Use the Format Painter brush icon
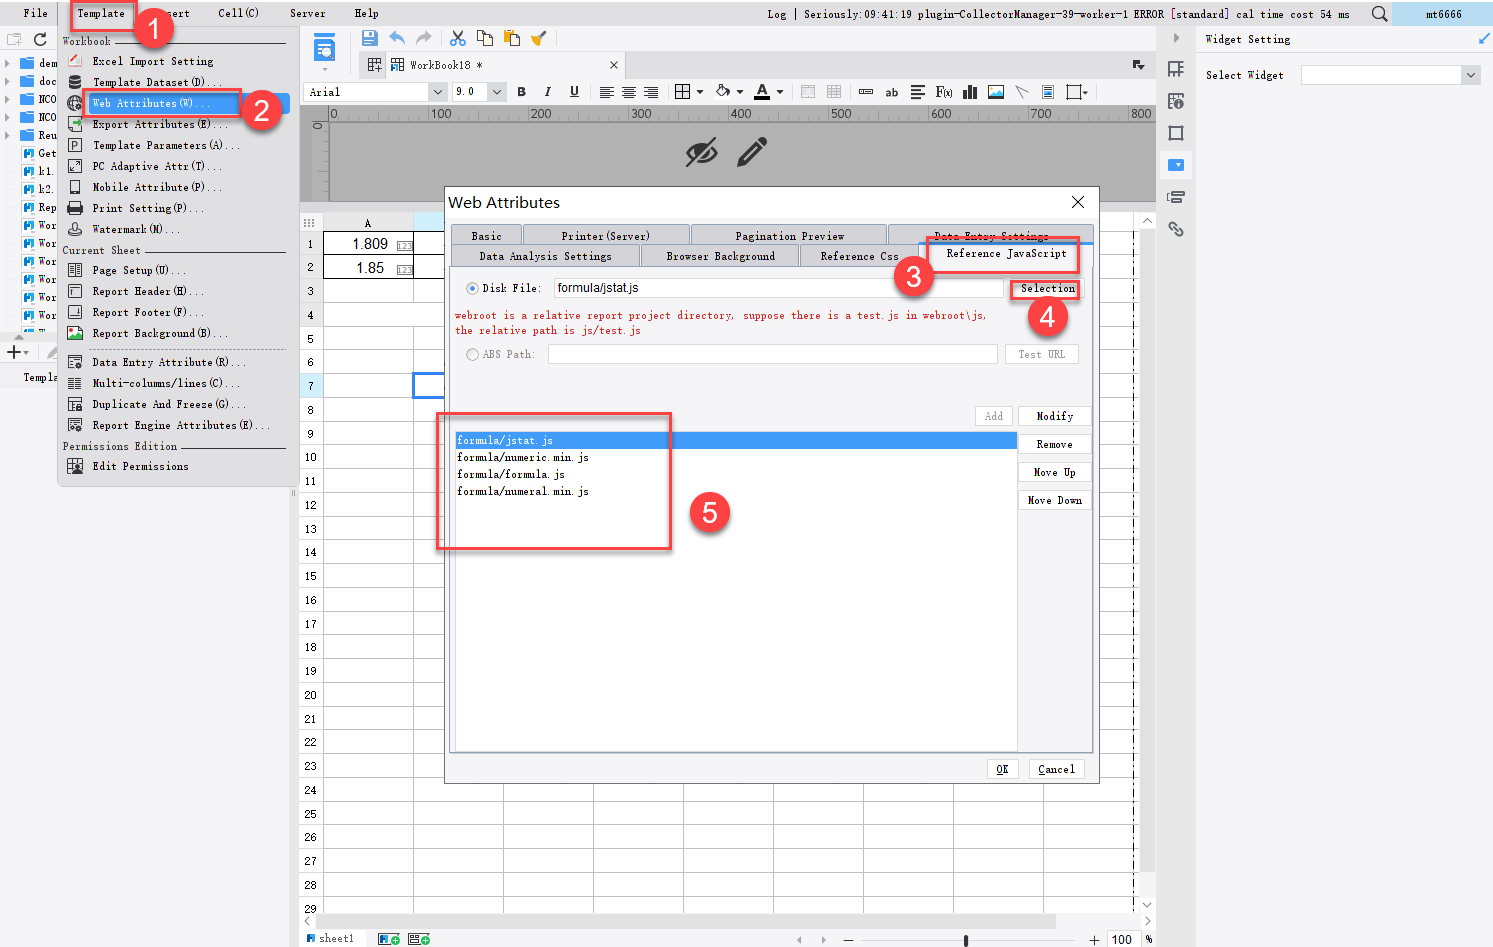Image resolution: width=1493 pixels, height=947 pixels. tap(538, 37)
